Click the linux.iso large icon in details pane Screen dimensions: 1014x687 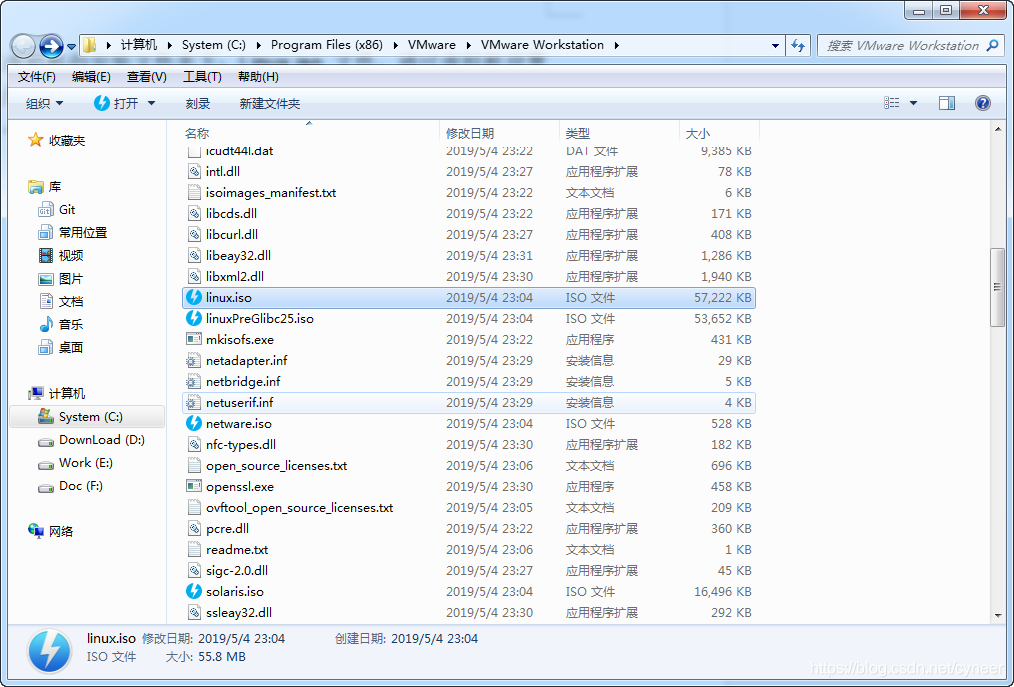click(x=49, y=651)
